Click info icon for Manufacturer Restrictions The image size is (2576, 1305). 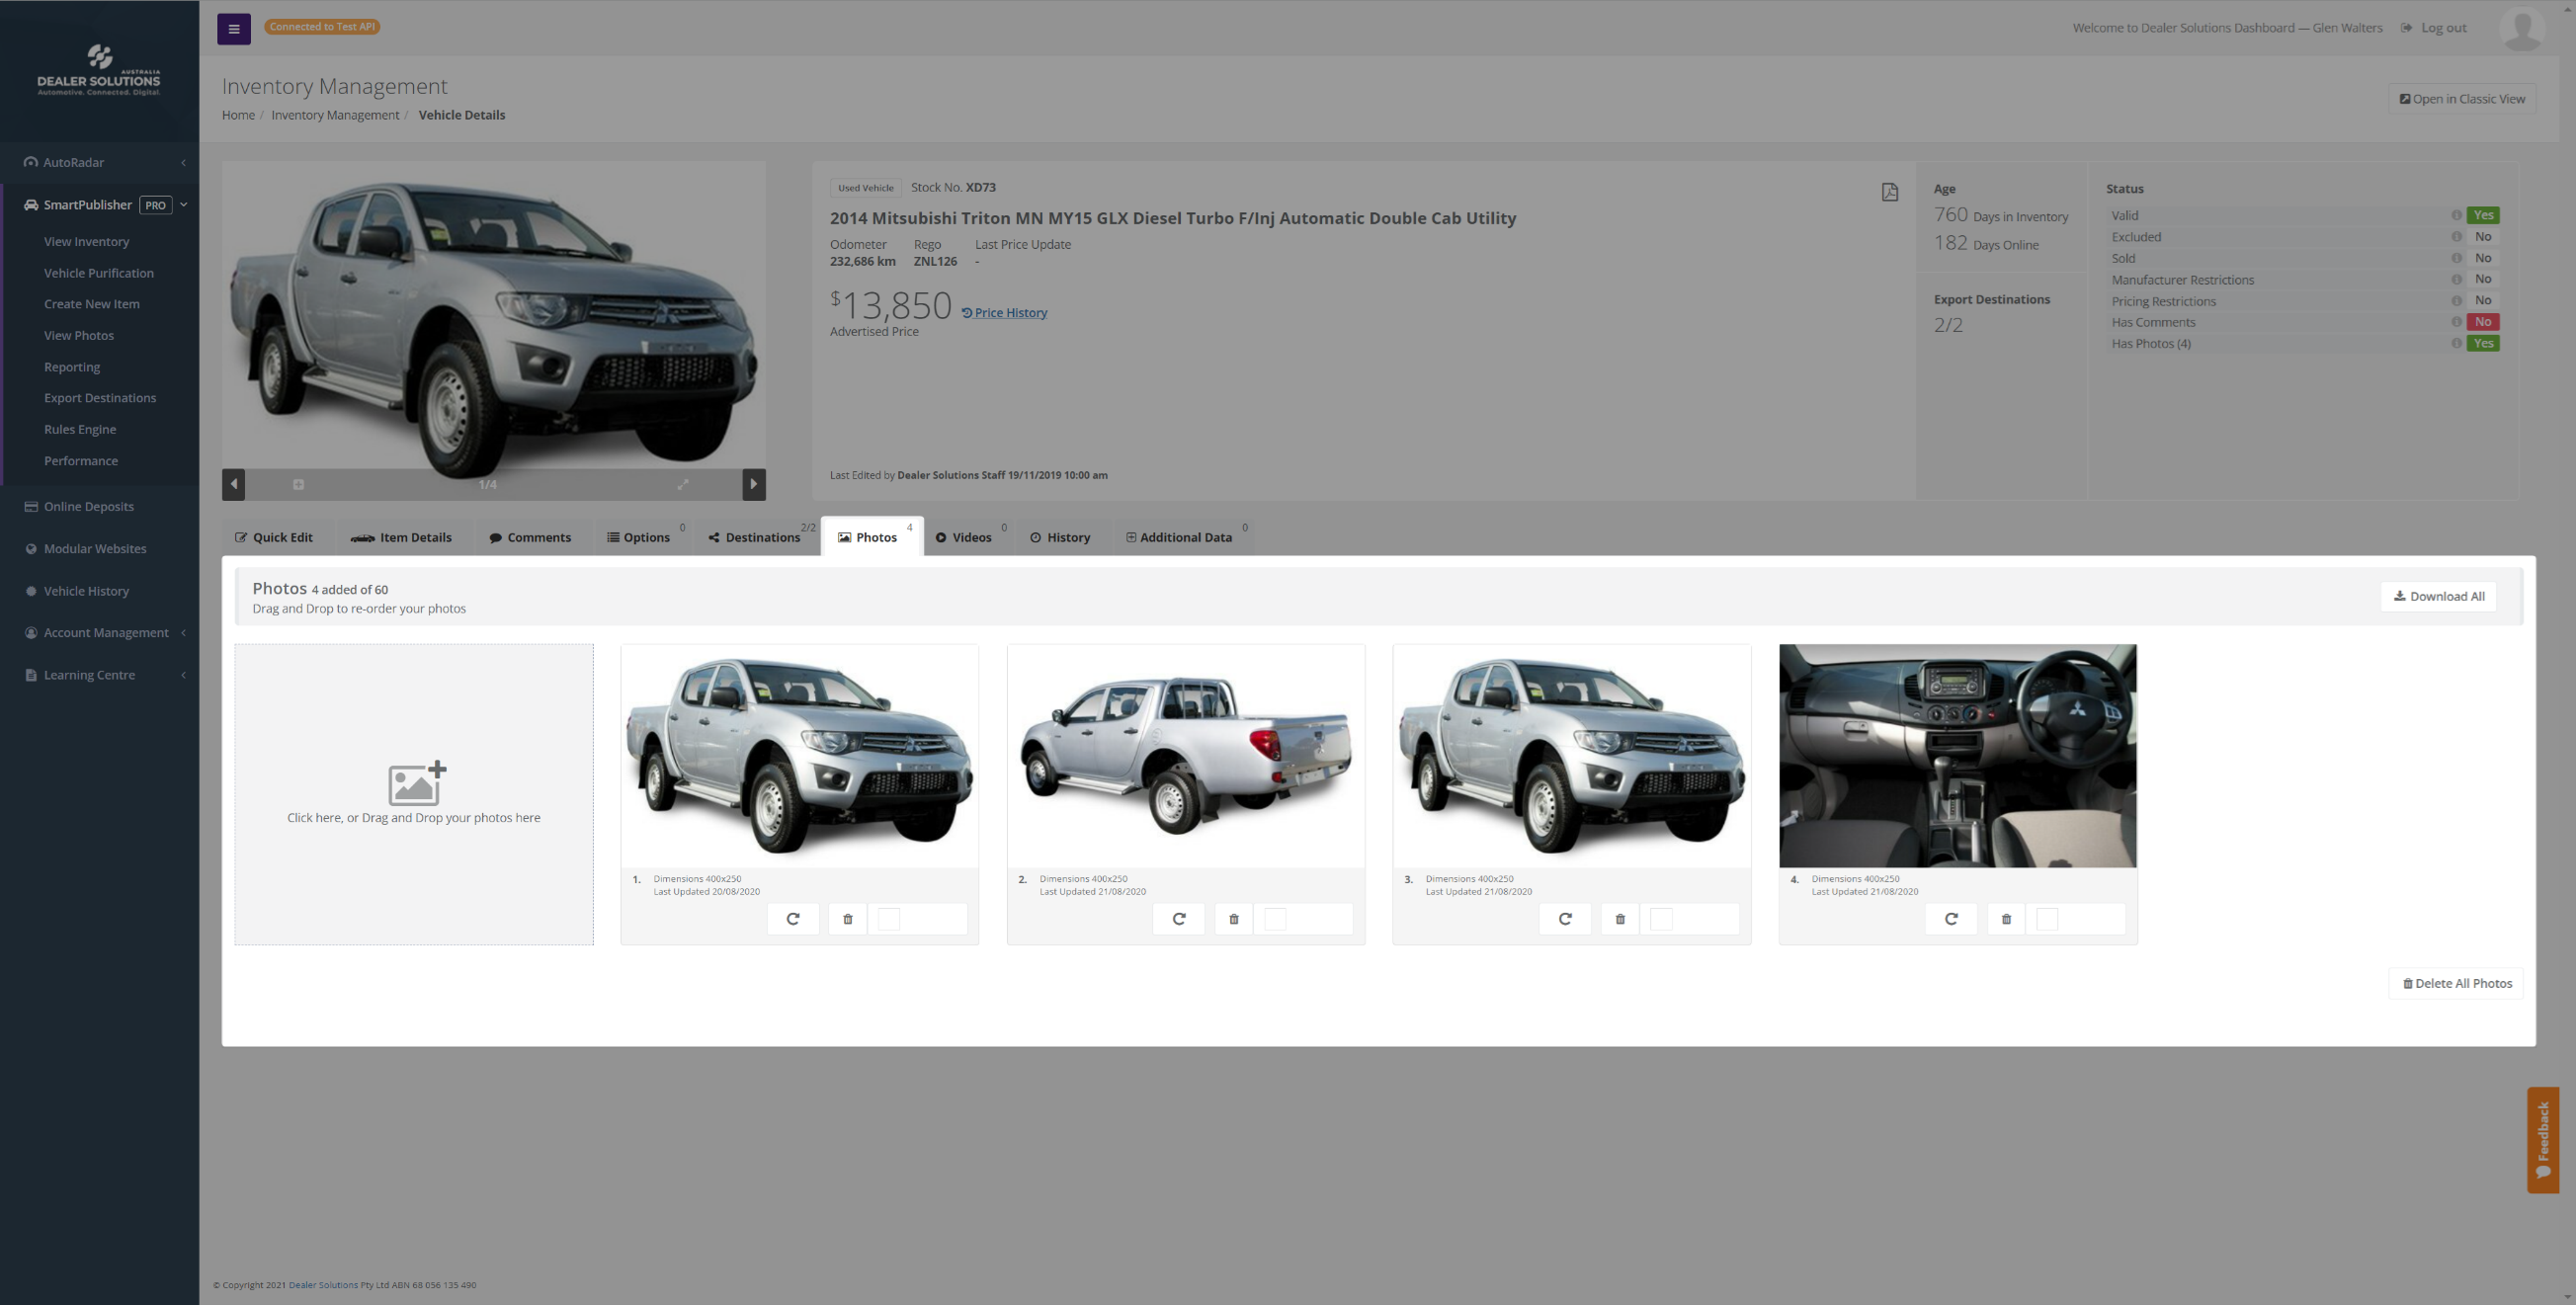click(2456, 279)
